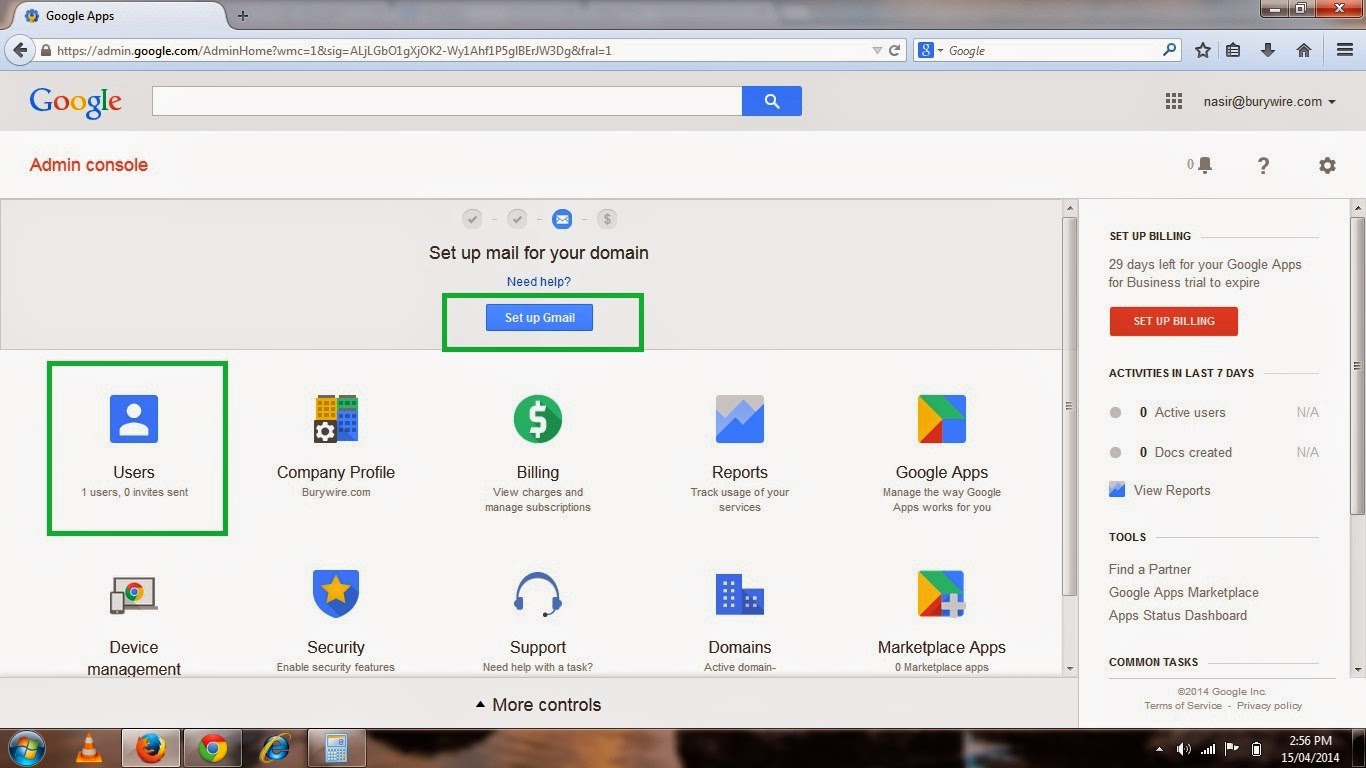Click the taskbar volume speaker icon
This screenshot has height=768, width=1366.
(1184, 749)
